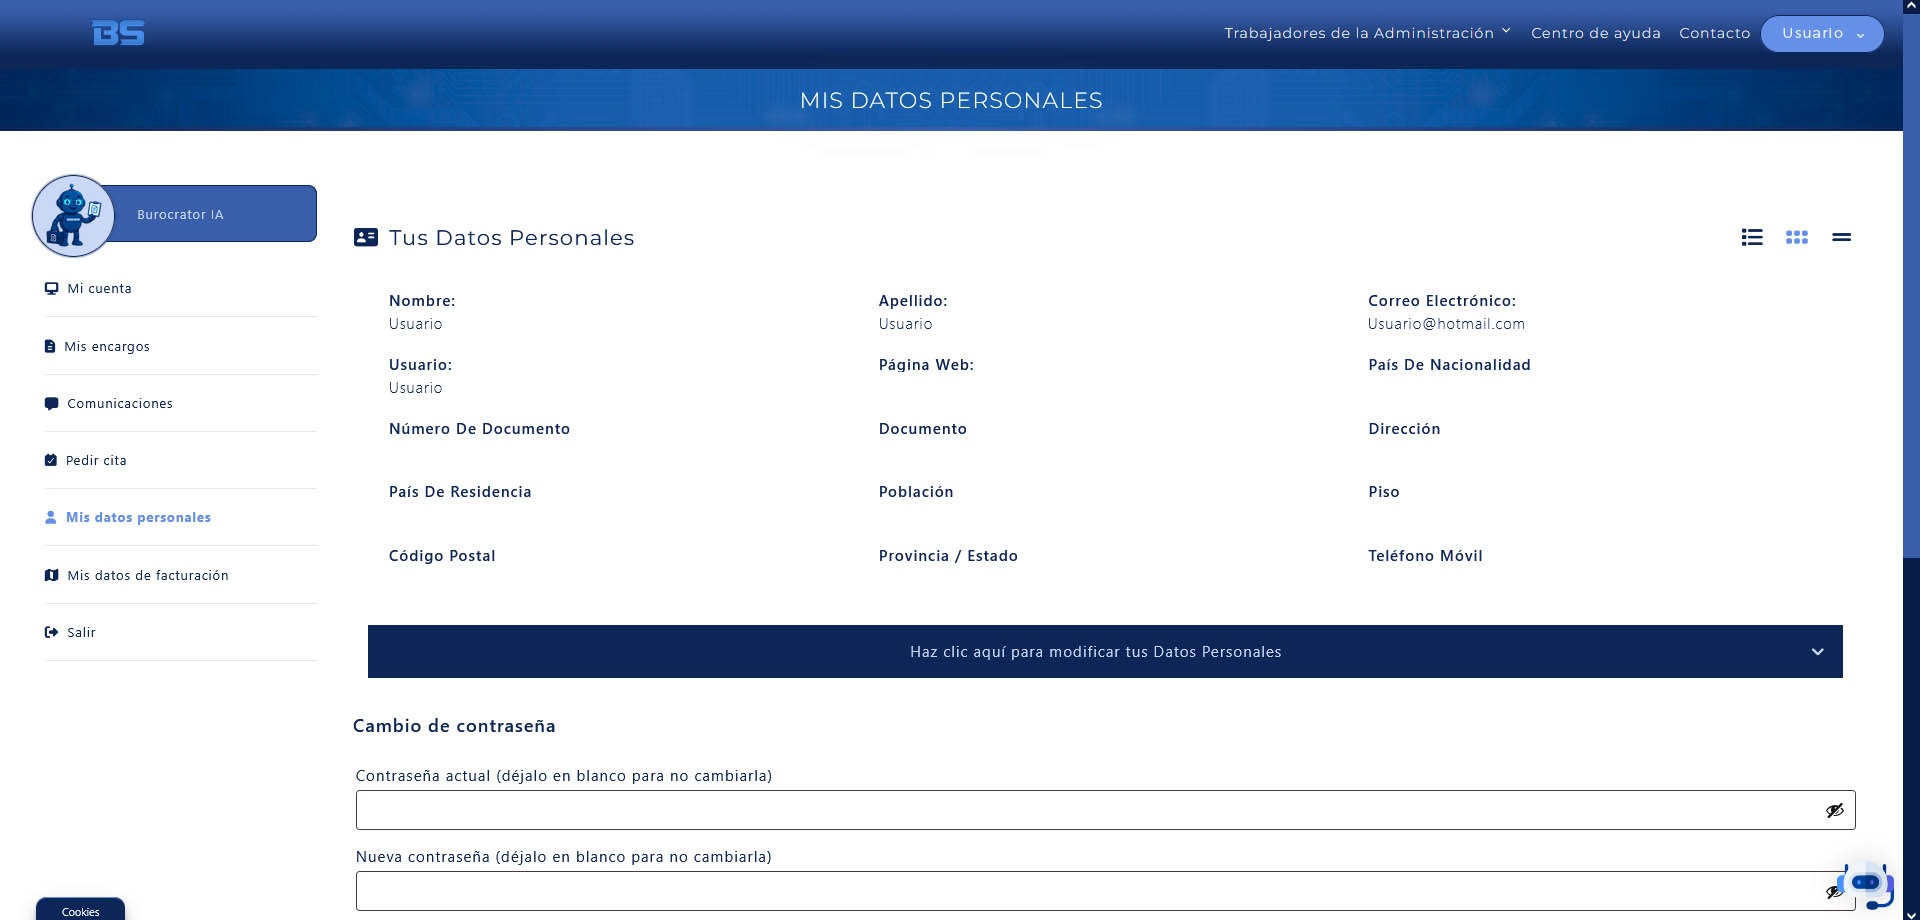The height and width of the screenshot is (920, 1920).
Task: Open the Centro de ayuda link
Action: [1595, 33]
